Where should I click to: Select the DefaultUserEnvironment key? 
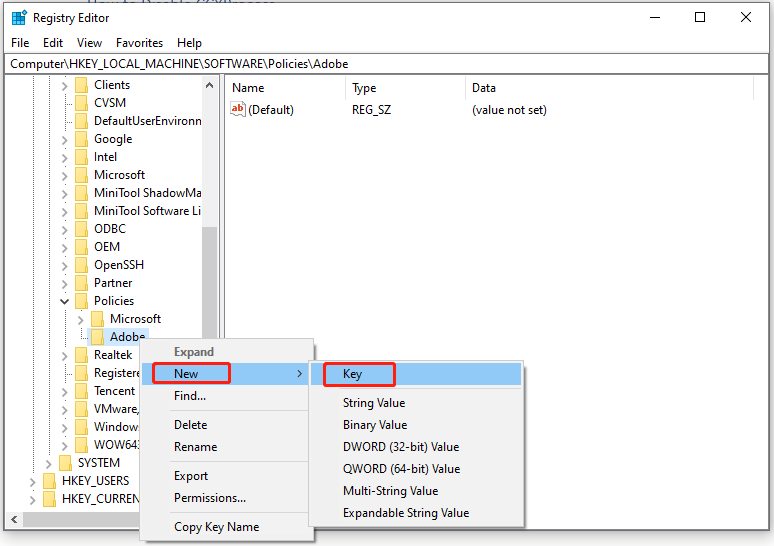pos(148,121)
